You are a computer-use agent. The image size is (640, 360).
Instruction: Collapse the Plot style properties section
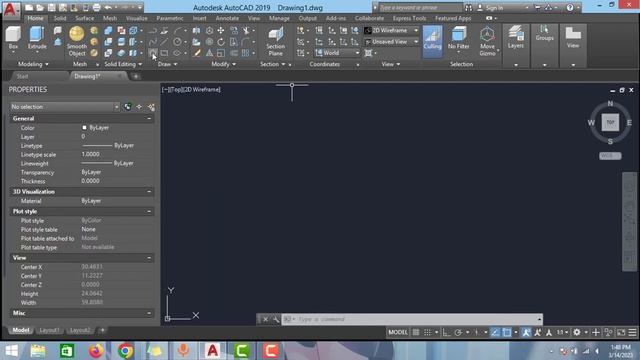coord(149,211)
